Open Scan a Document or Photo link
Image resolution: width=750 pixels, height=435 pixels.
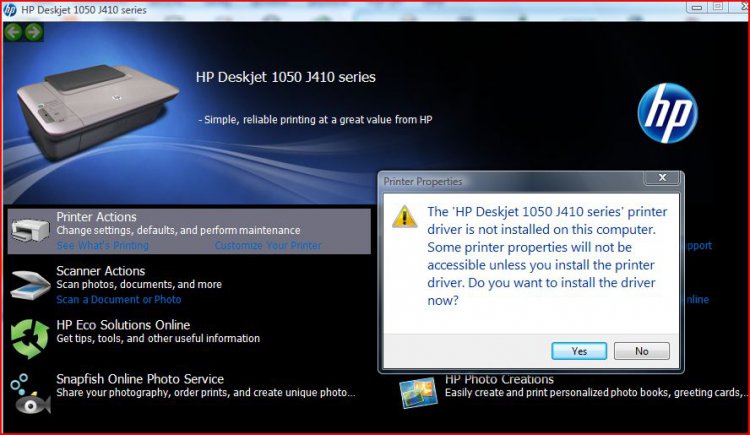tap(119, 300)
